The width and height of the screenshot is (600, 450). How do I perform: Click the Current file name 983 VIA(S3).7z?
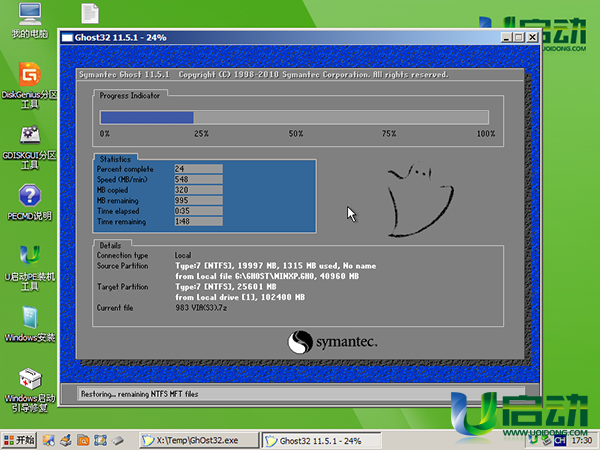(x=201, y=308)
